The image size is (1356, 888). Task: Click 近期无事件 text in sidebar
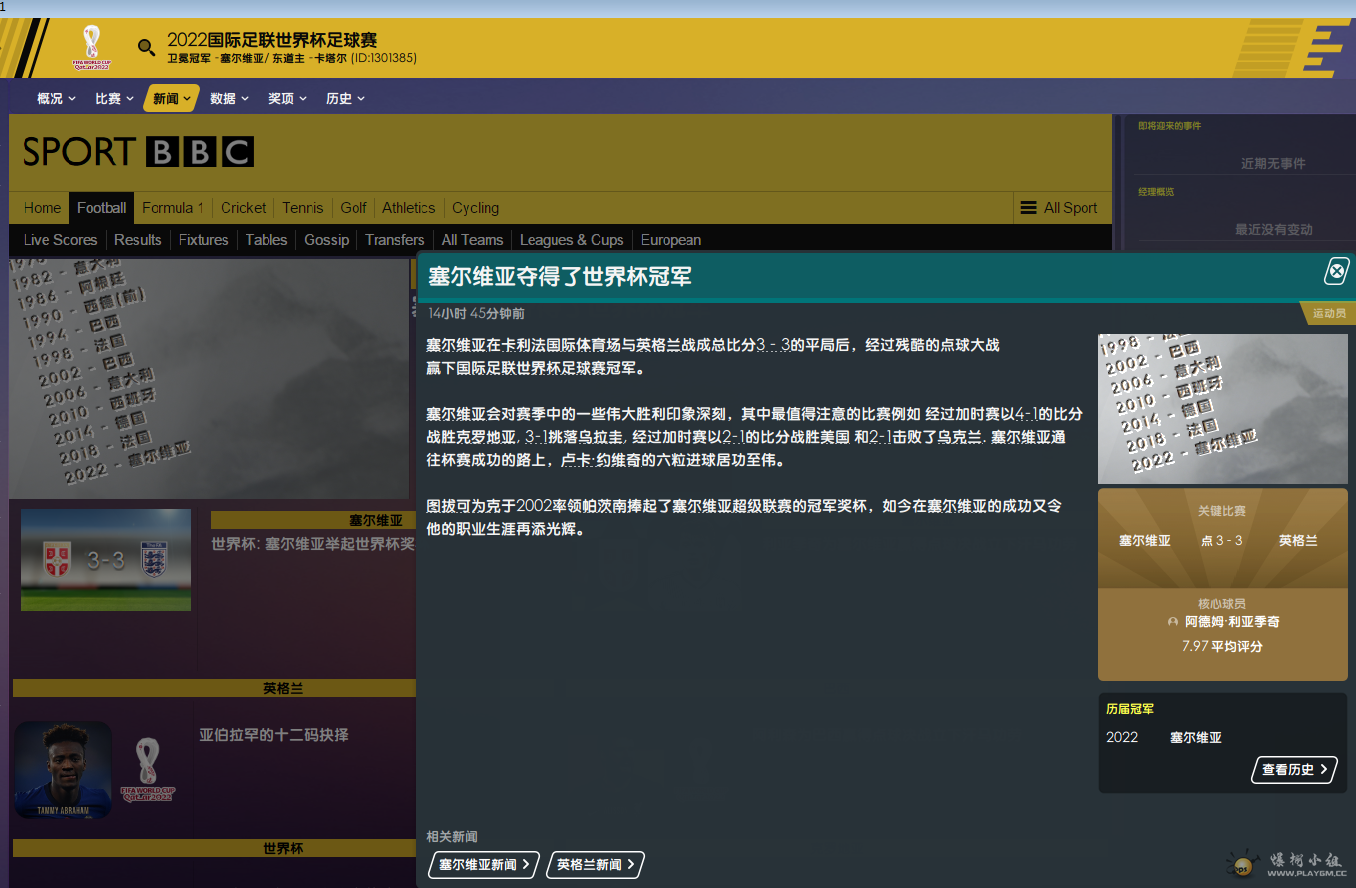coord(1273,164)
